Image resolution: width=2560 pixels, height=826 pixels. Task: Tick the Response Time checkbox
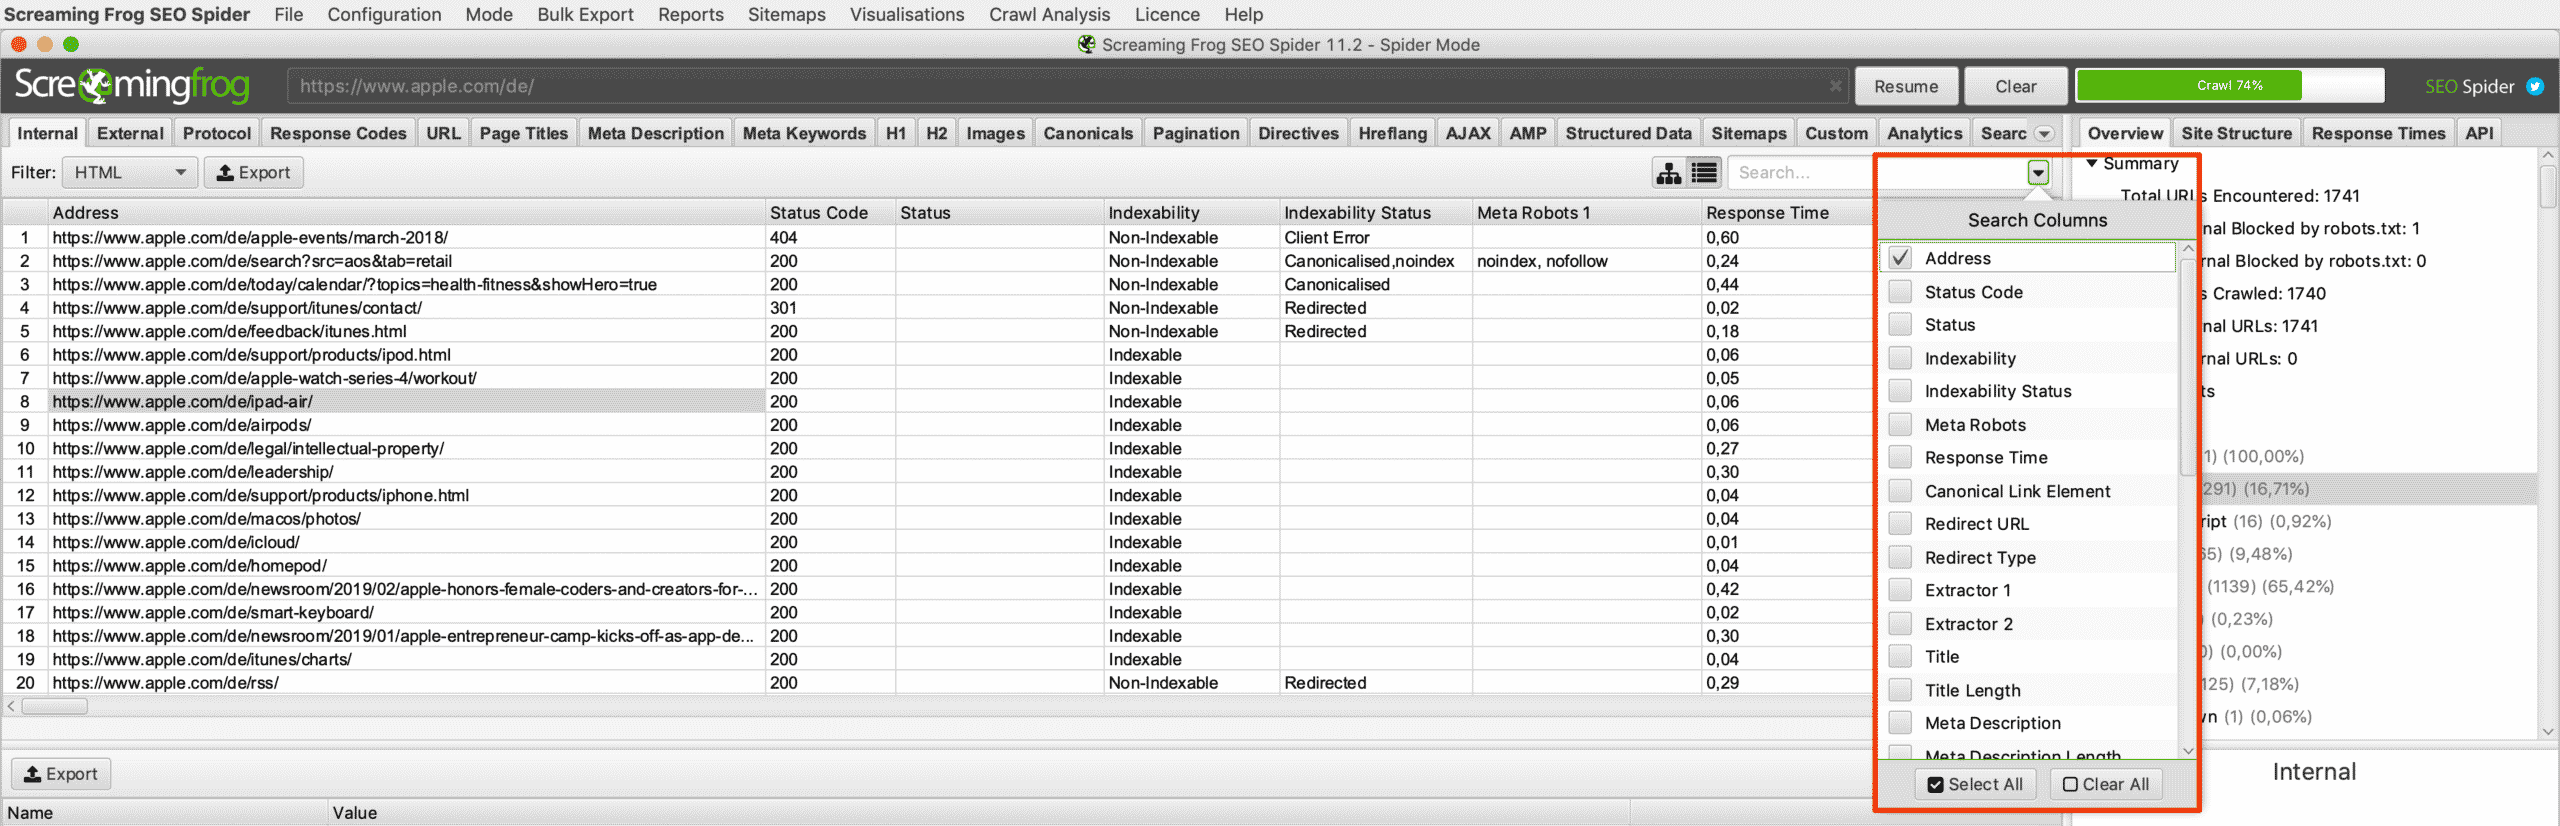click(1900, 457)
